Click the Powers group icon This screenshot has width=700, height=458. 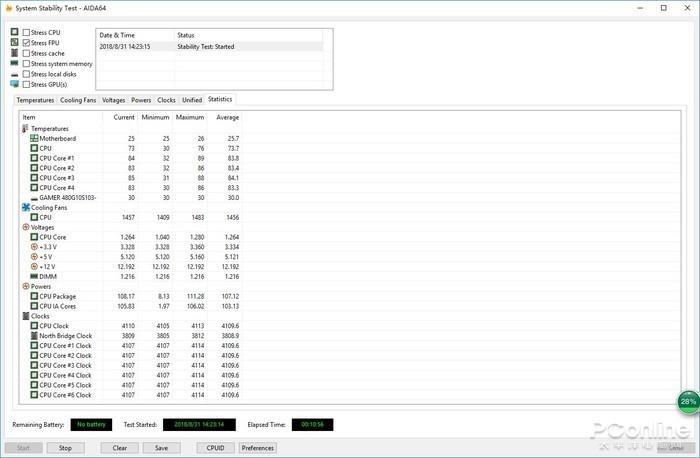pyautogui.click(x=26, y=286)
